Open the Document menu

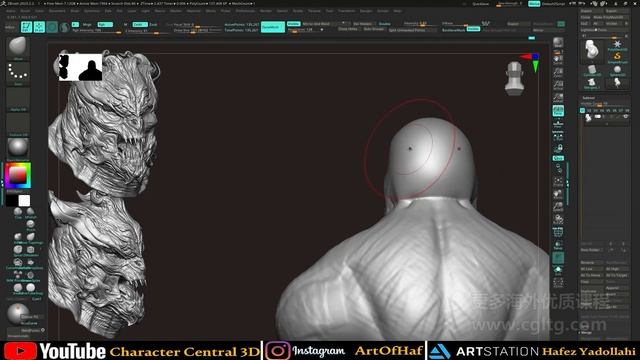tap(57, 11)
